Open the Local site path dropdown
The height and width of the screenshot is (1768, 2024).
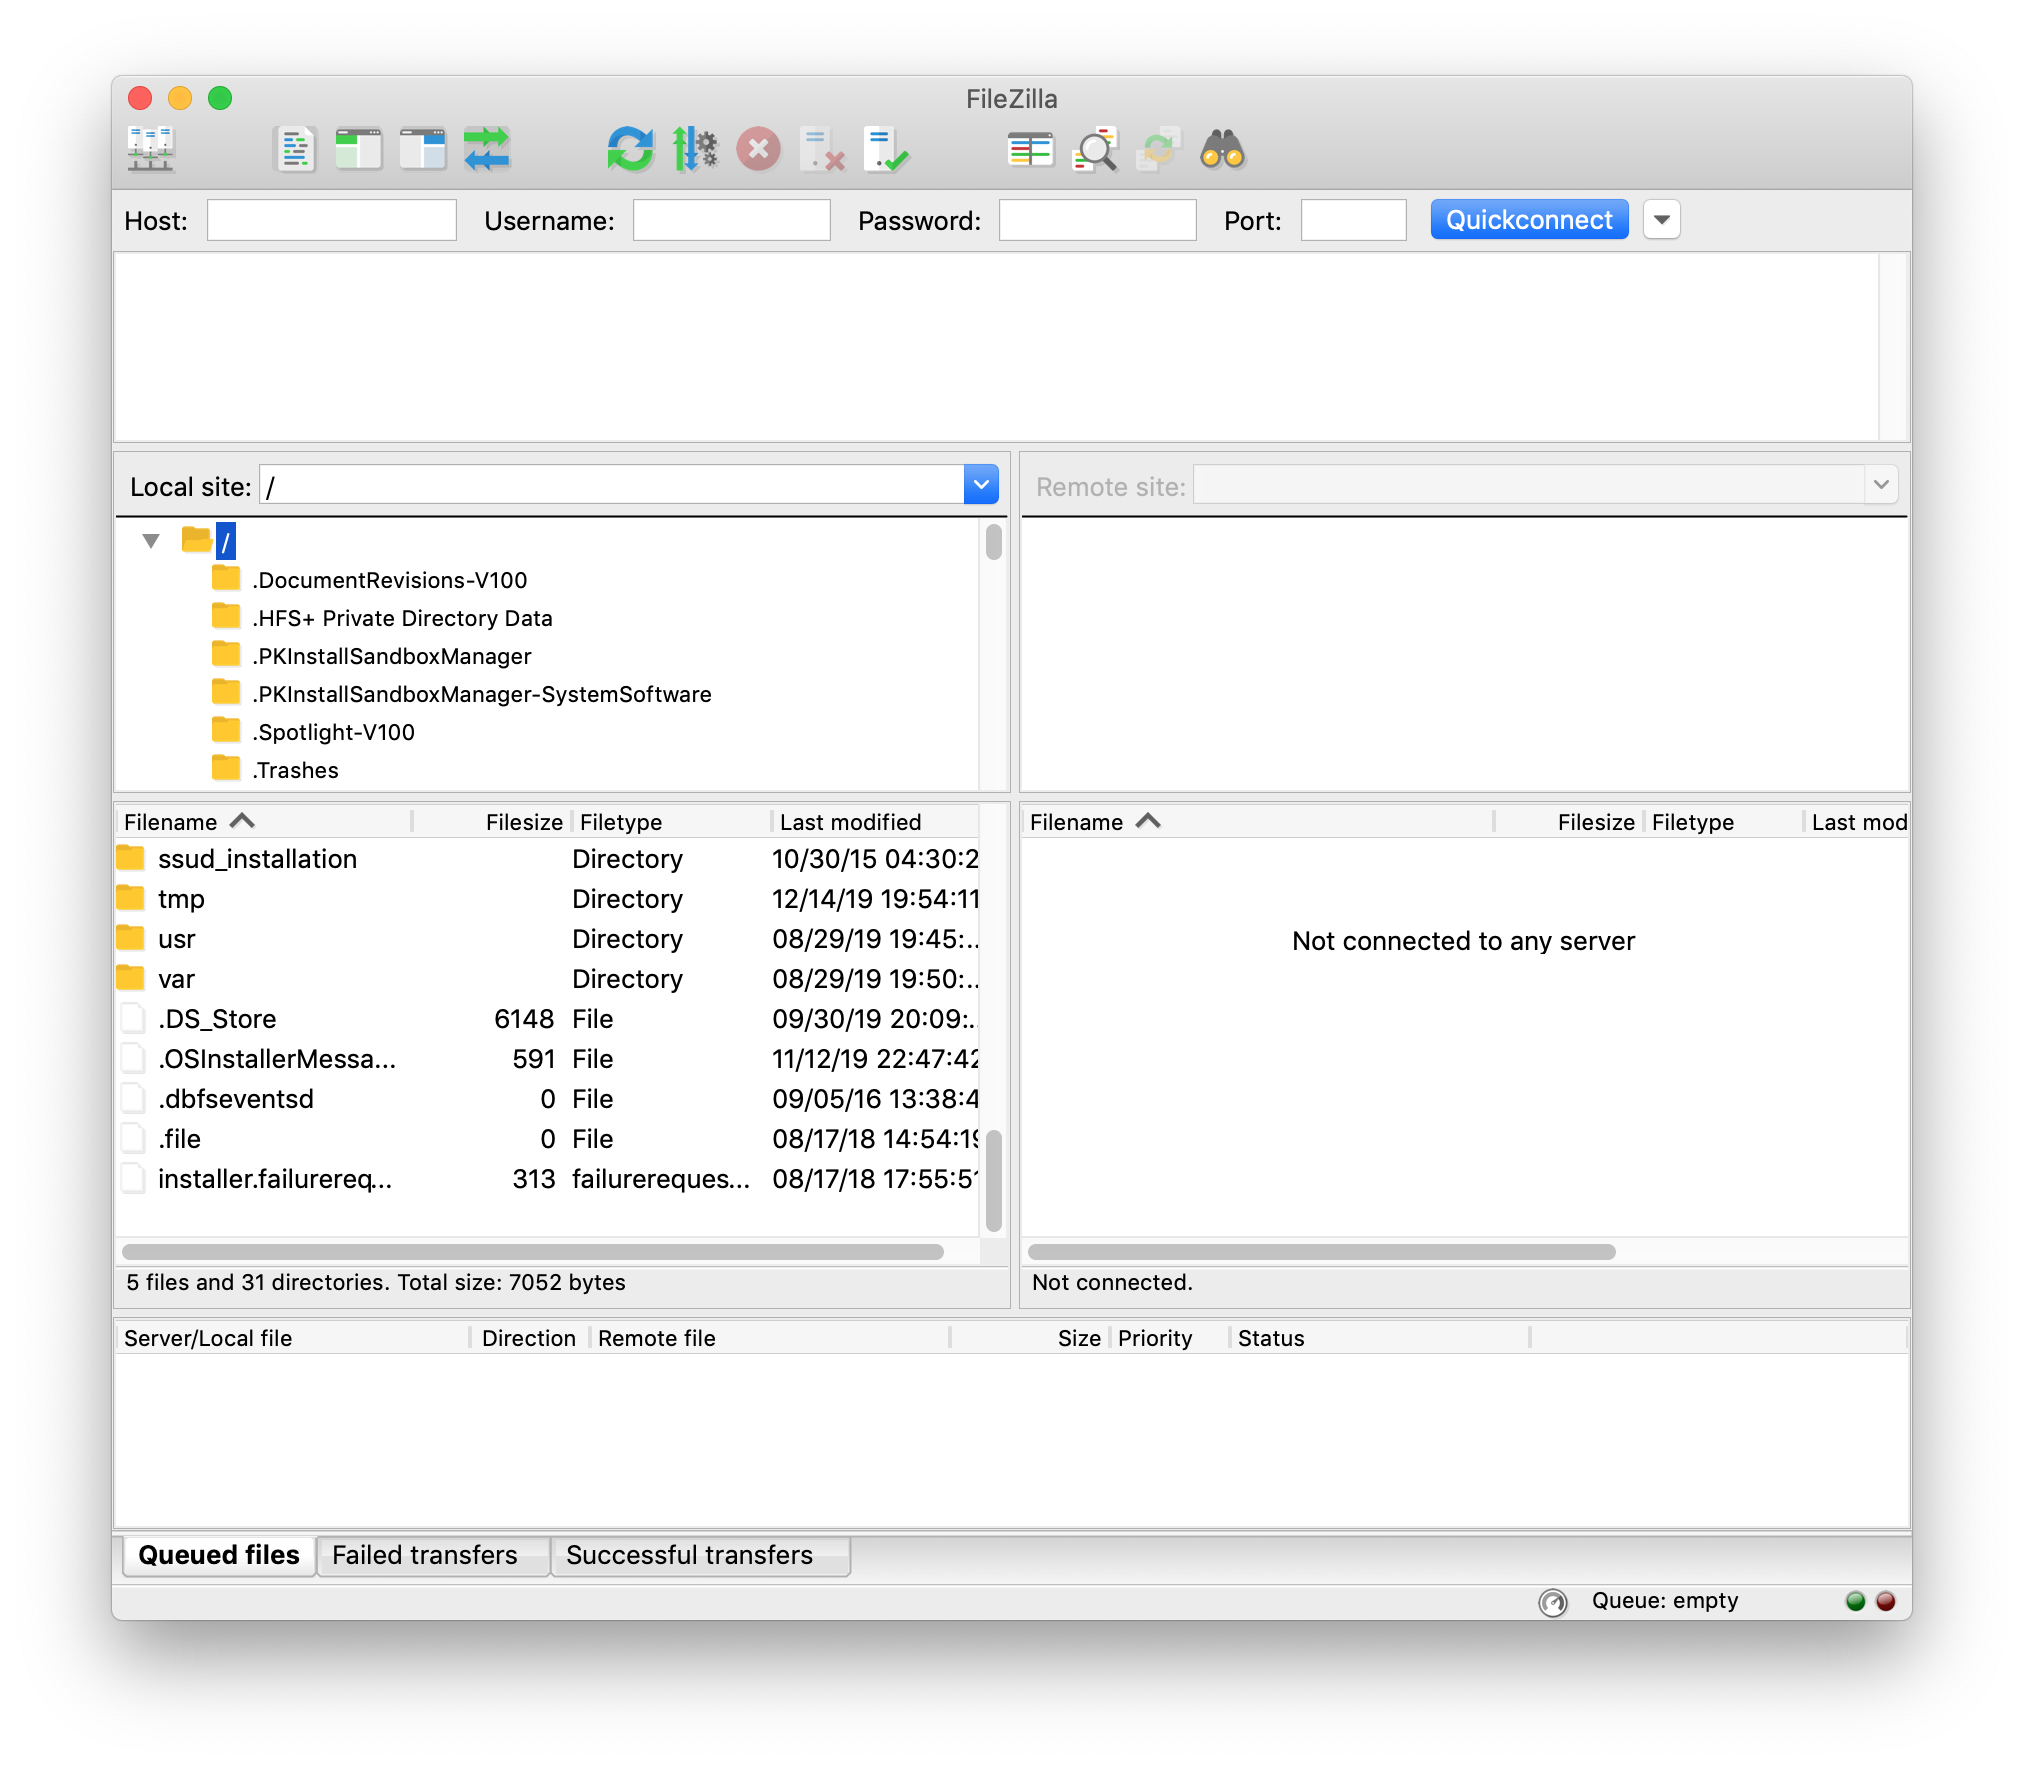(x=980, y=484)
